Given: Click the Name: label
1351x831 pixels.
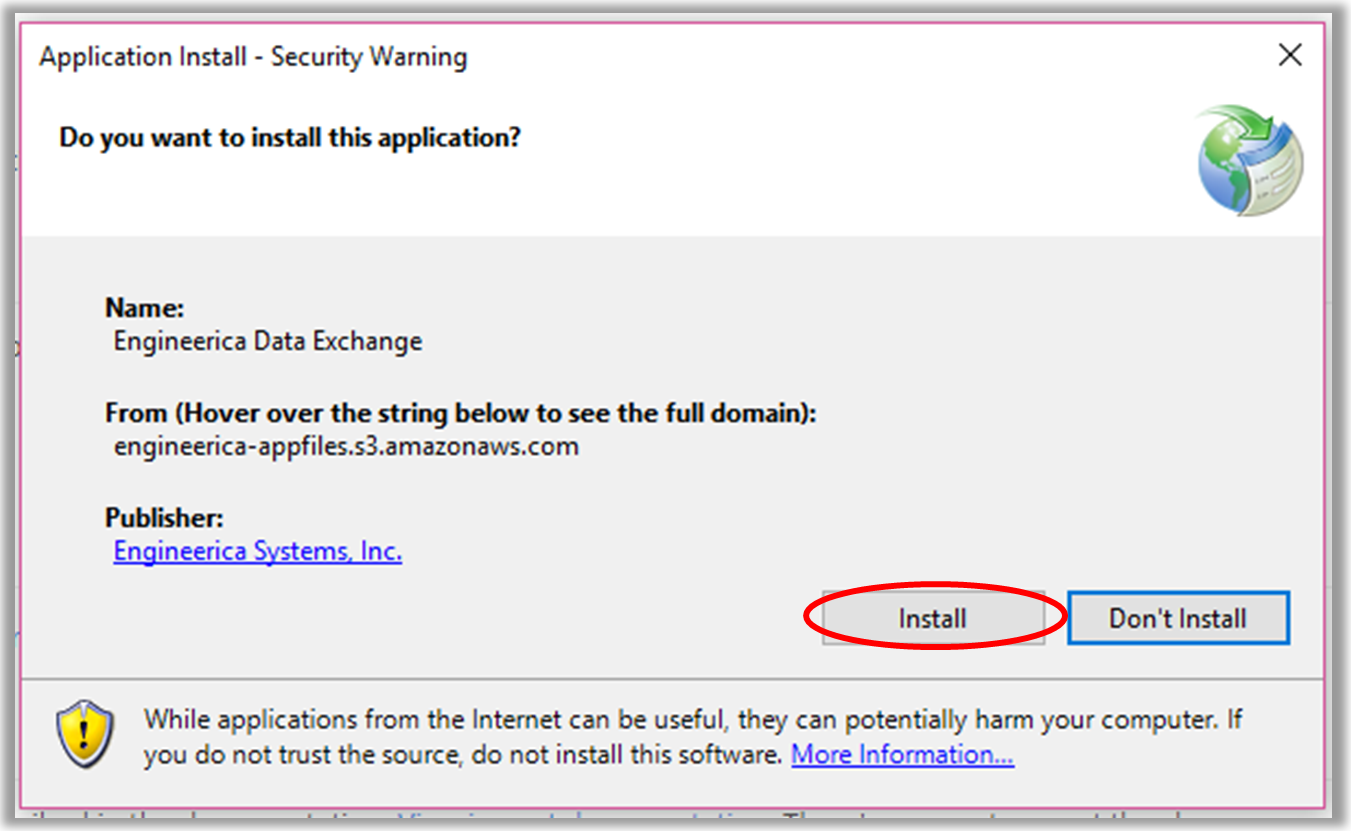Looking at the screenshot, I should click(145, 308).
